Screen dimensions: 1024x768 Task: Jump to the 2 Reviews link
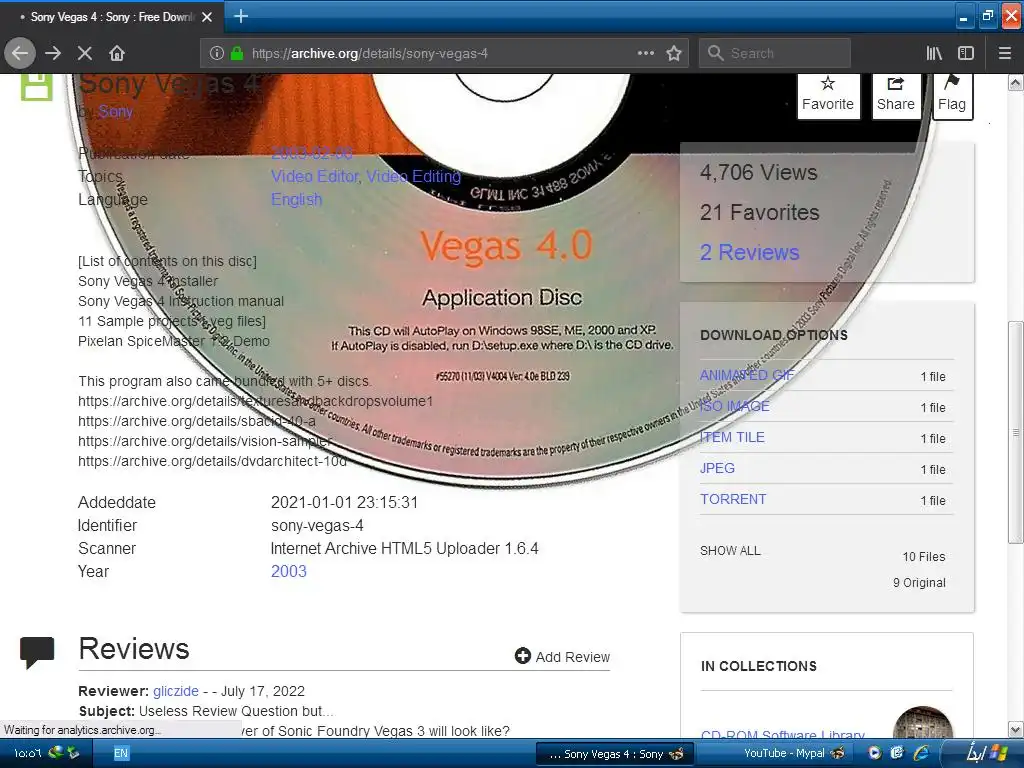(x=749, y=252)
